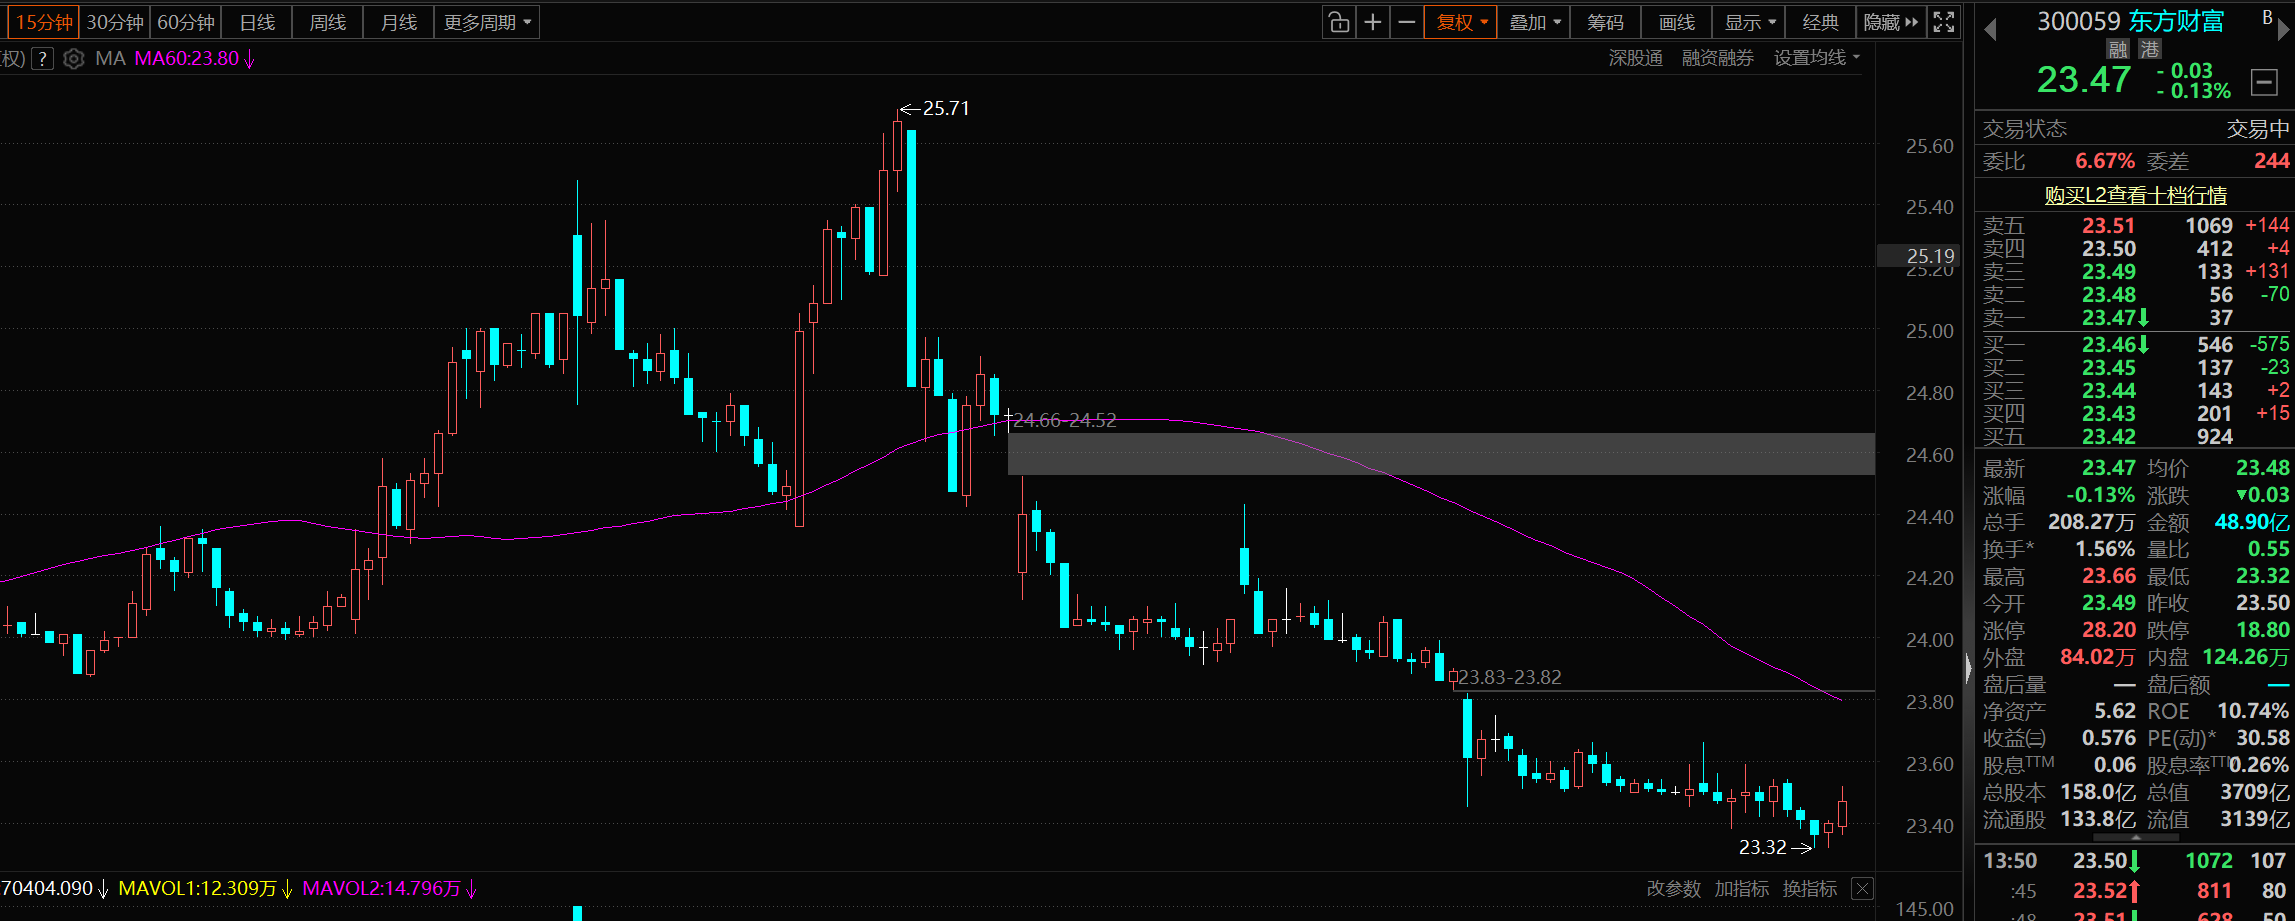Viewport: 2295px width, 921px height.
Task: Toggle the 深股通 overlay
Action: (1635, 58)
